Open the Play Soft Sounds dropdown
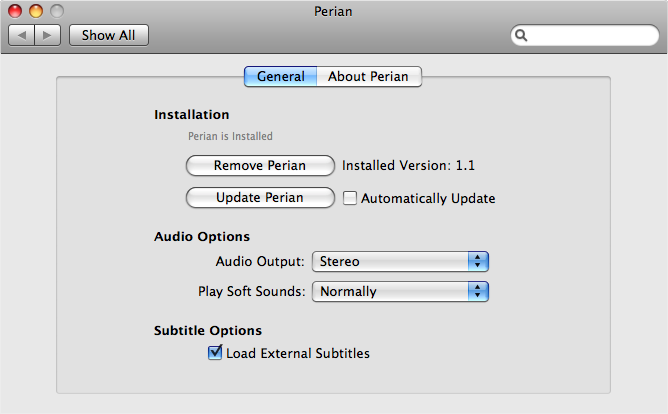Image resolution: width=668 pixels, height=414 pixels. coord(400,292)
